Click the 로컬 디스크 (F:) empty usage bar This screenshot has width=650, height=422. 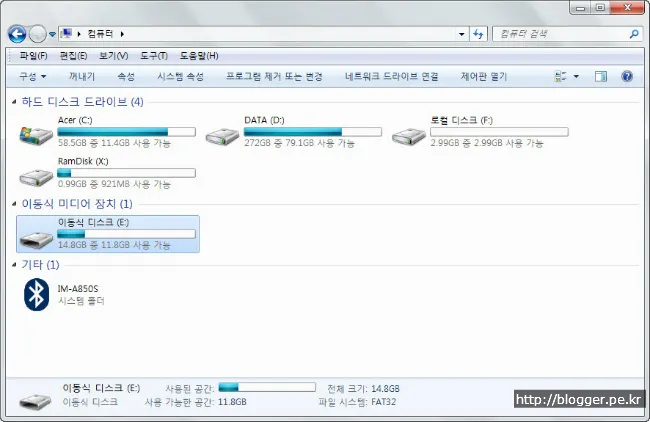[x=499, y=132]
